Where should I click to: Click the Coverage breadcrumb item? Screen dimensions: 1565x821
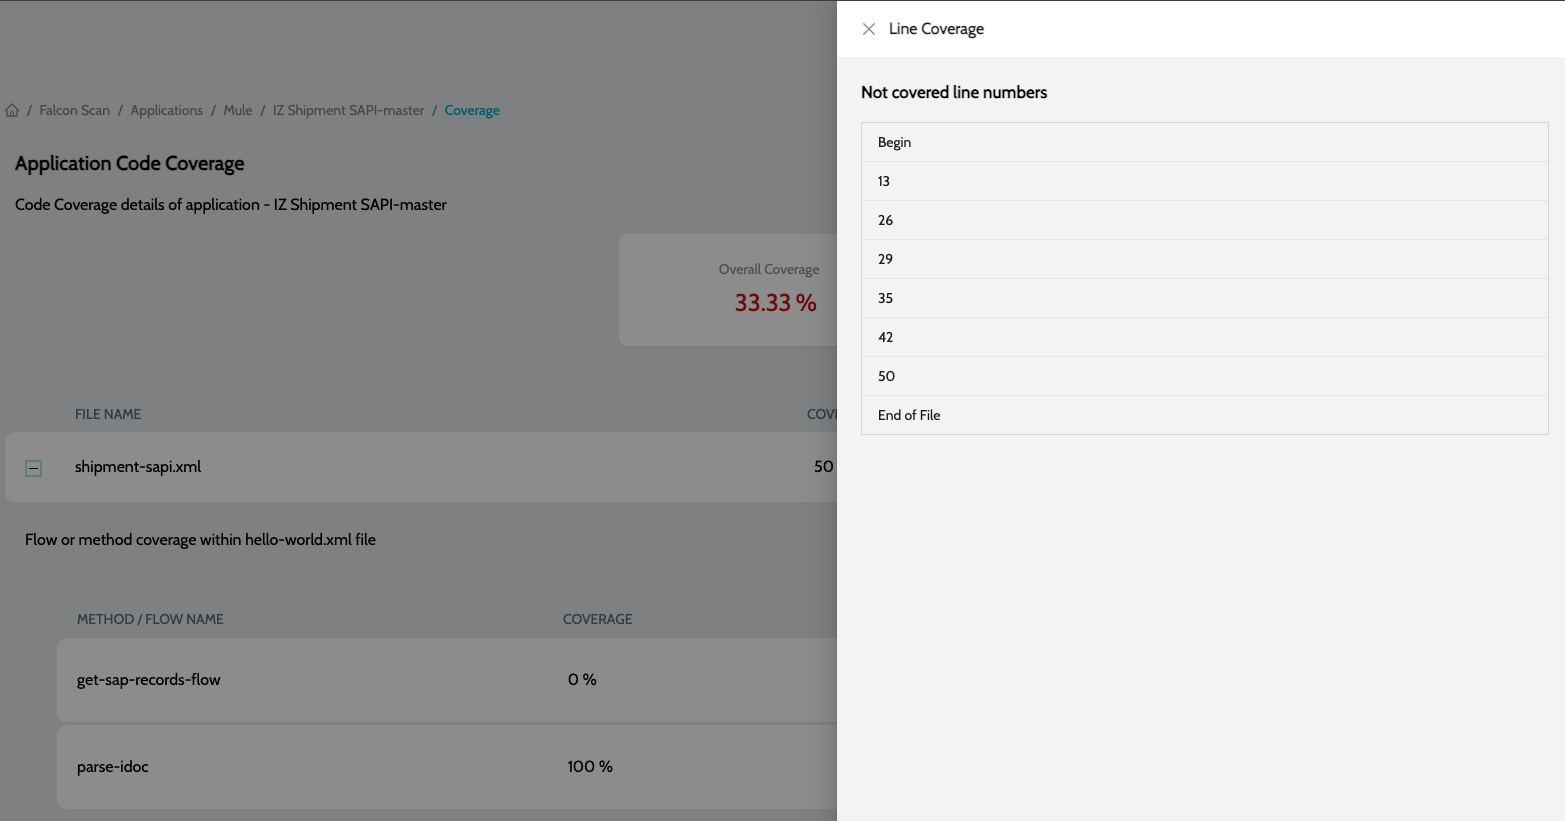click(472, 111)
